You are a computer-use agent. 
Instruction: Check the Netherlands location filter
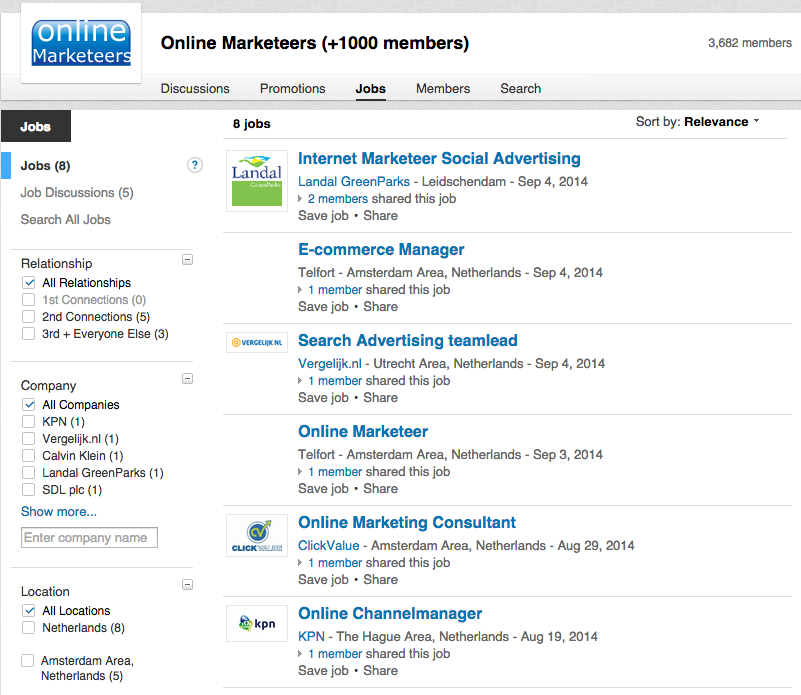tap(29, 628)
